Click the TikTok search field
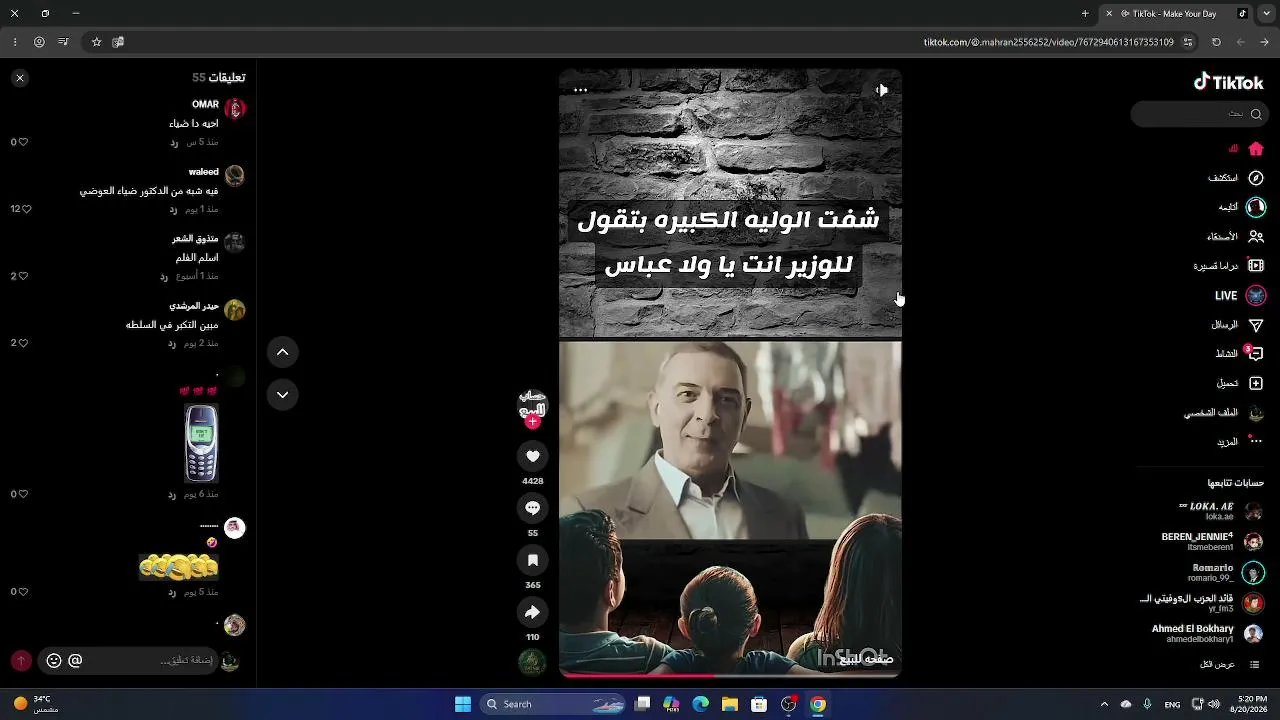The width and height of the screenshot is (1280, 720). click(1198, 114)
